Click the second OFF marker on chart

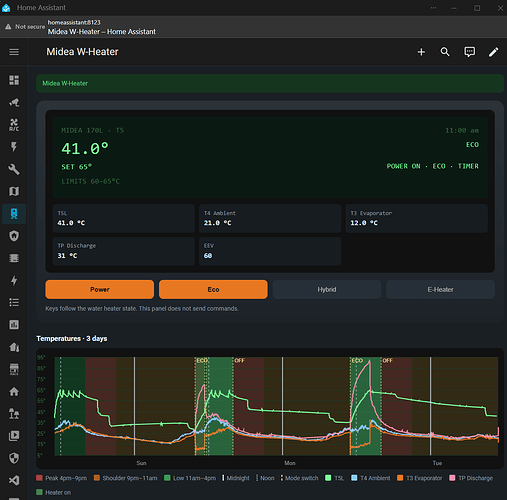pyautogui.click(x=387, y=361)
